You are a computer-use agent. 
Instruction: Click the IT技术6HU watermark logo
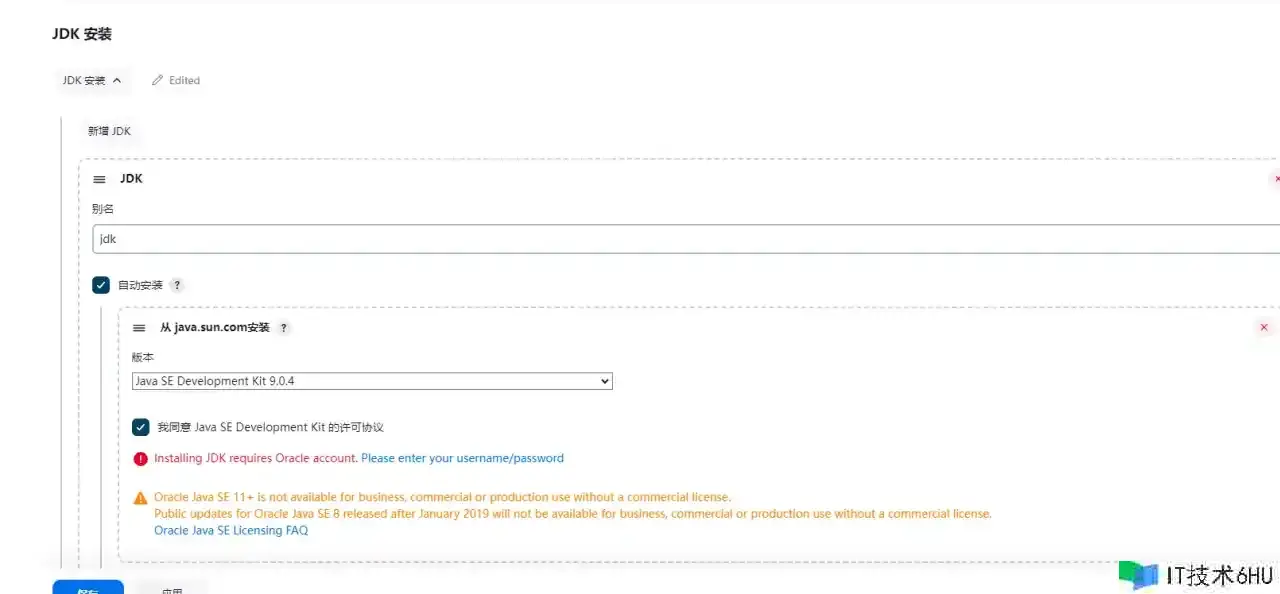pyautogui.click(x=1196, y=575)
